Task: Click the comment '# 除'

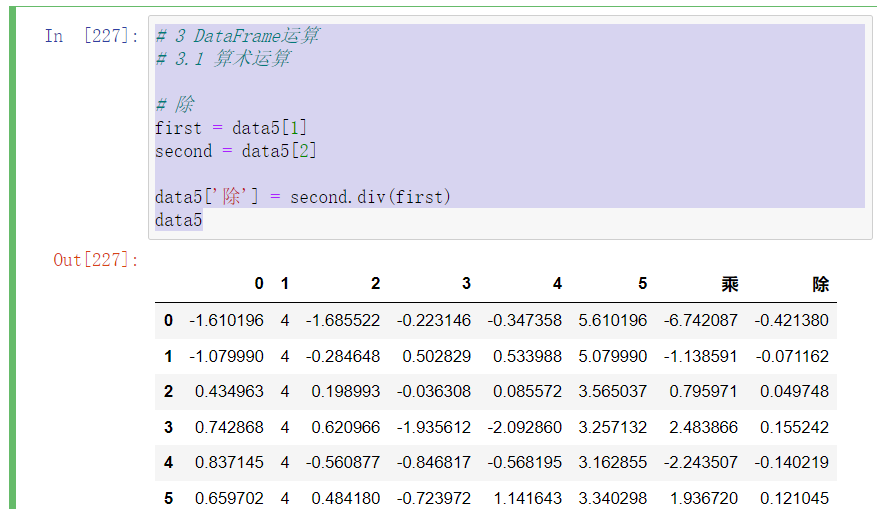Action: click(x=175, y=104)
